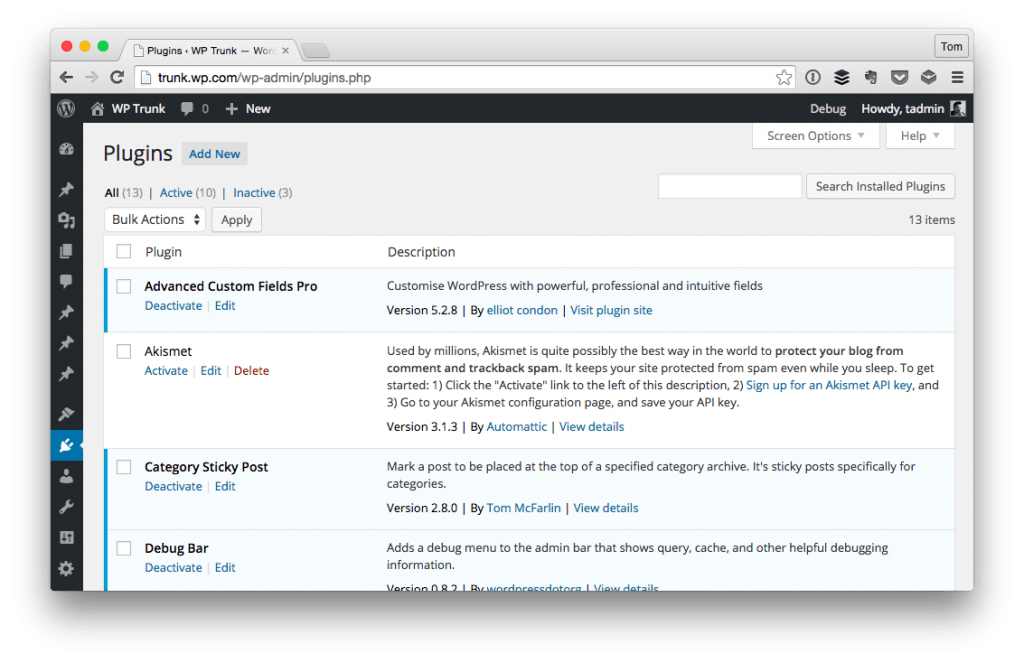This screenshot has height=663, width=1024.
Task: Check the Advanced Custom Fields Pro checkbox
Action: point(123,286)
